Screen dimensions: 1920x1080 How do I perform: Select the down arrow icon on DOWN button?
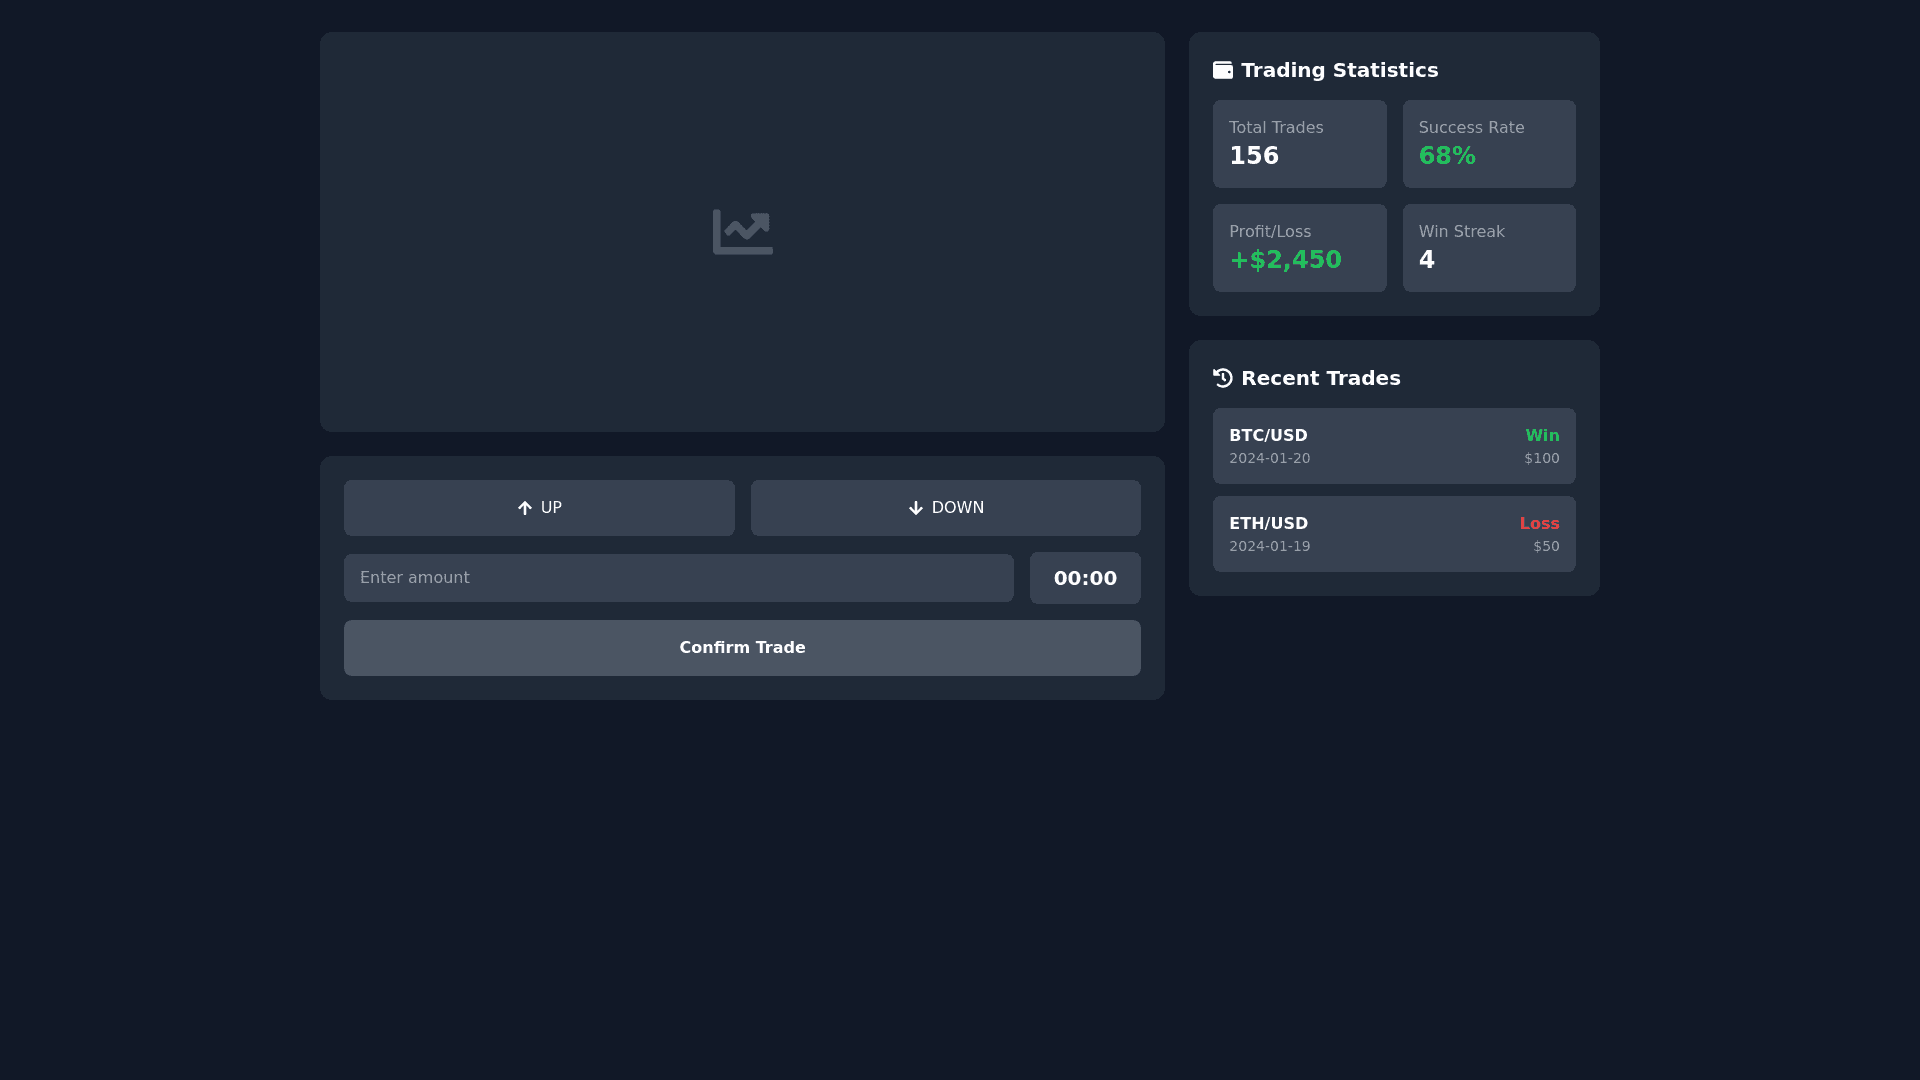(x=914, y=508)
